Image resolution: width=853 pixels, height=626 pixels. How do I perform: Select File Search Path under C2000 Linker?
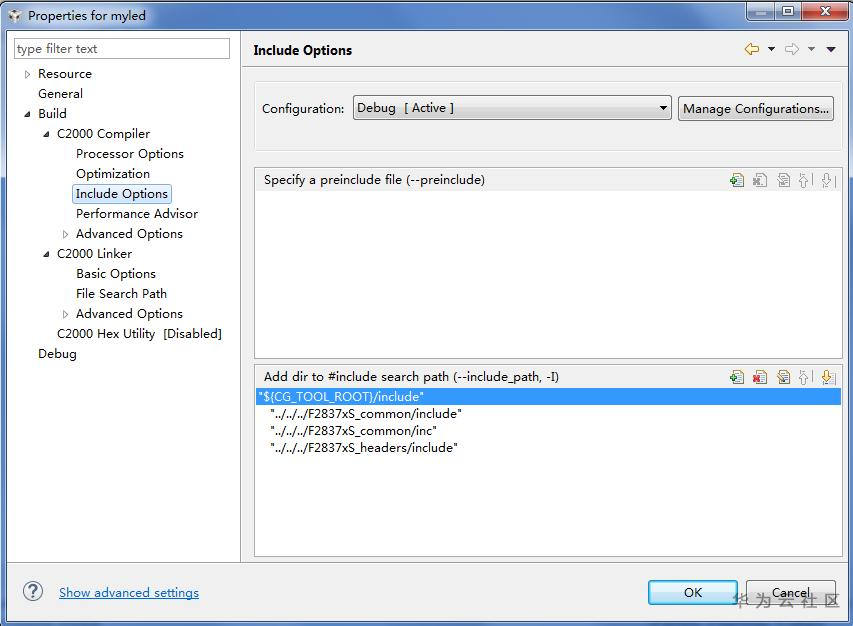[121, 294]
